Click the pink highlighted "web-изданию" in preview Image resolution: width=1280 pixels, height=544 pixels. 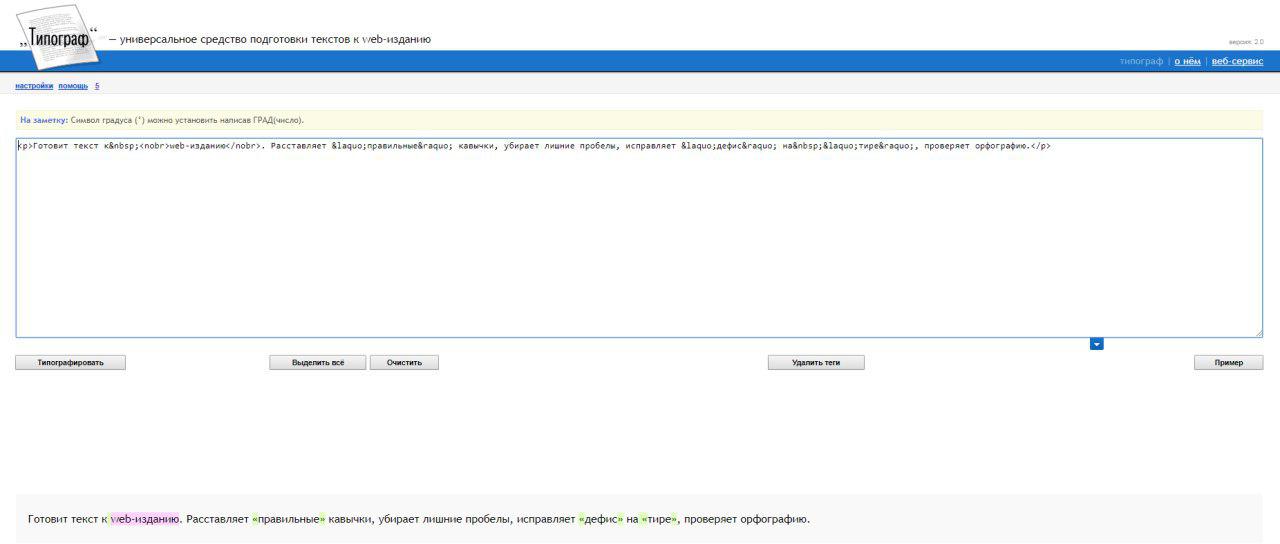[145, 519]
